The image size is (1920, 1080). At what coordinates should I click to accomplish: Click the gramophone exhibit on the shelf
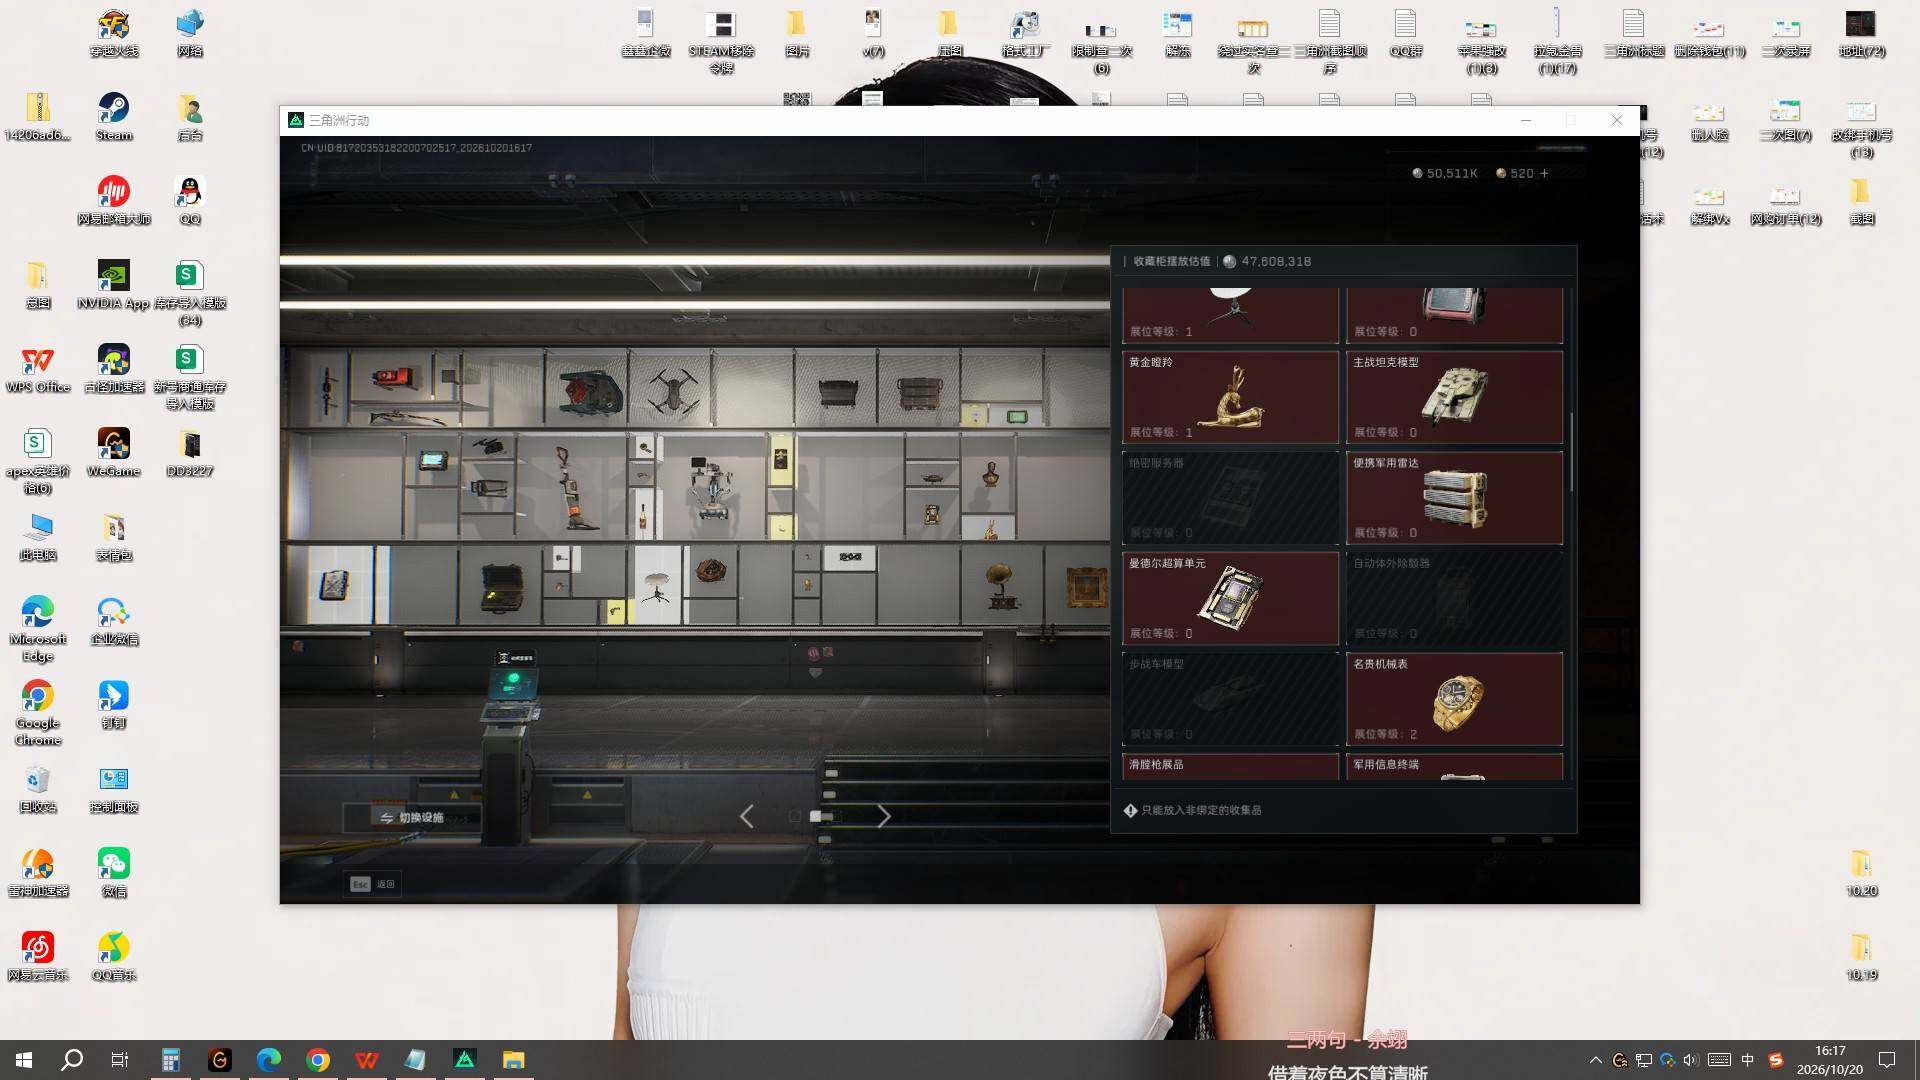click(998, 585)
